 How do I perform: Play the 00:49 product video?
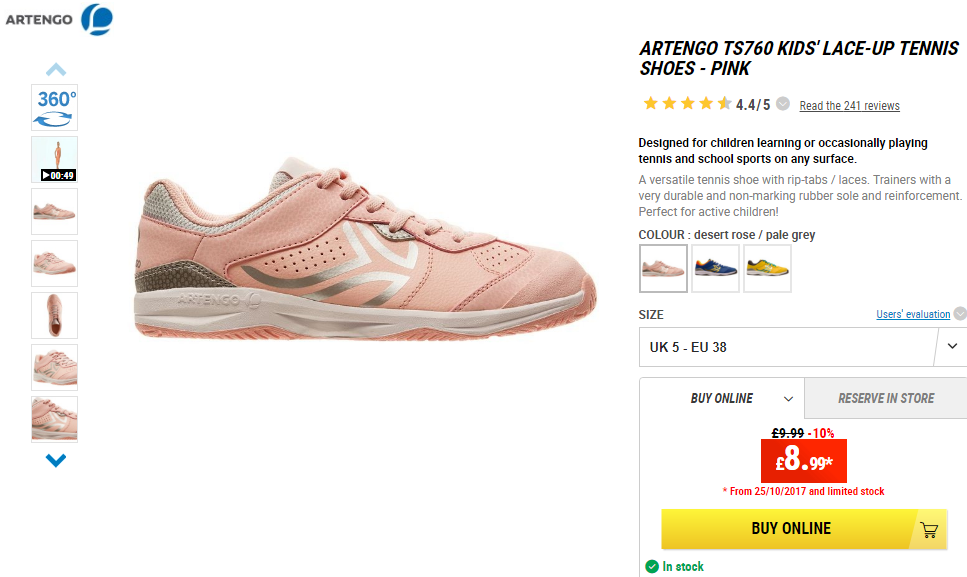coord(55,160)
